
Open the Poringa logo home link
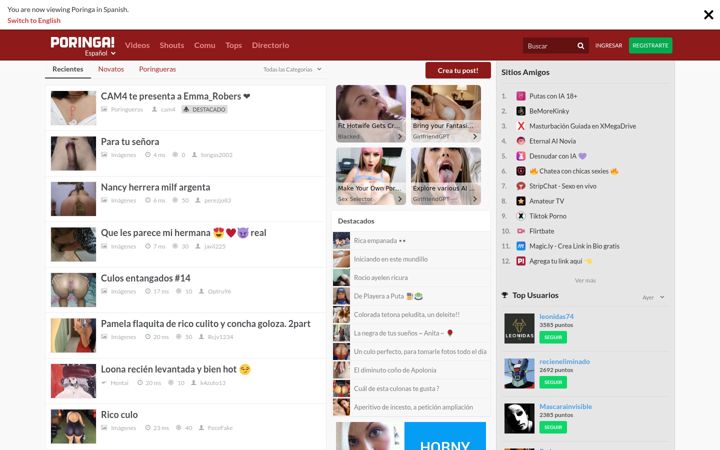(x=83, y=42)
